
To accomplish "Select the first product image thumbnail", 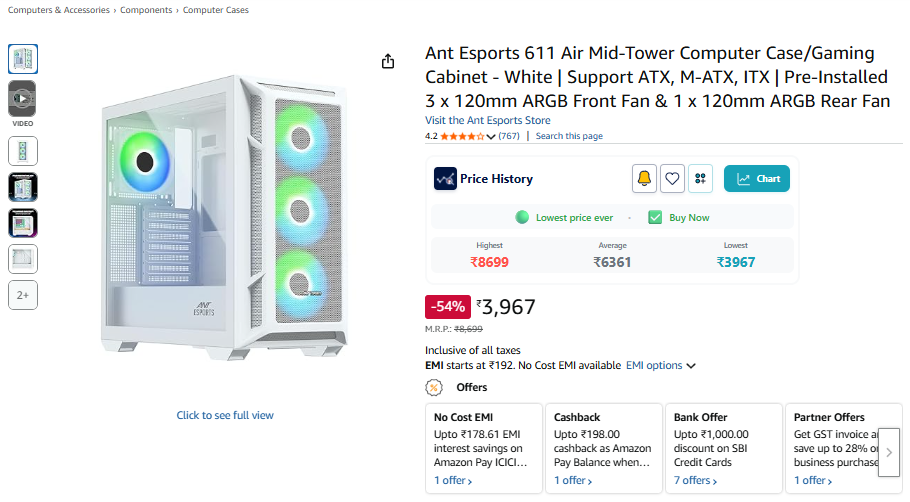I will (x=23, y=59).
